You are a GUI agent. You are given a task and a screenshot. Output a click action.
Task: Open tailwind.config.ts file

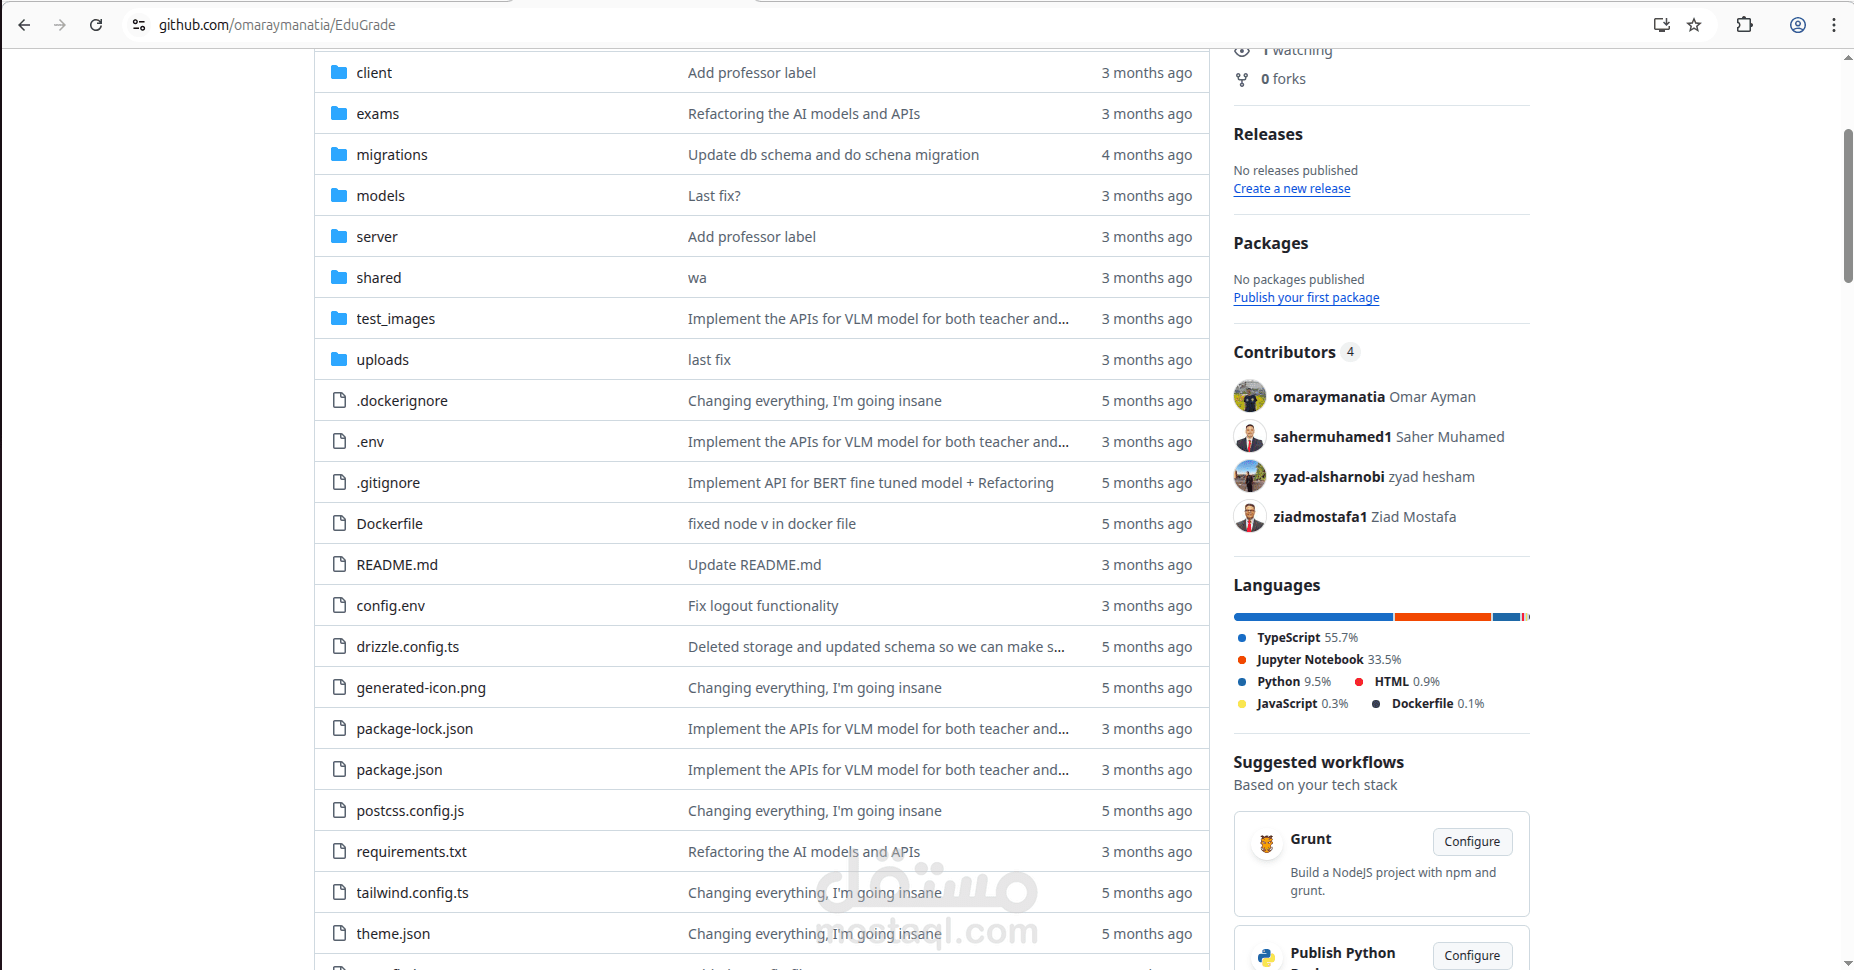coord(412,893)
